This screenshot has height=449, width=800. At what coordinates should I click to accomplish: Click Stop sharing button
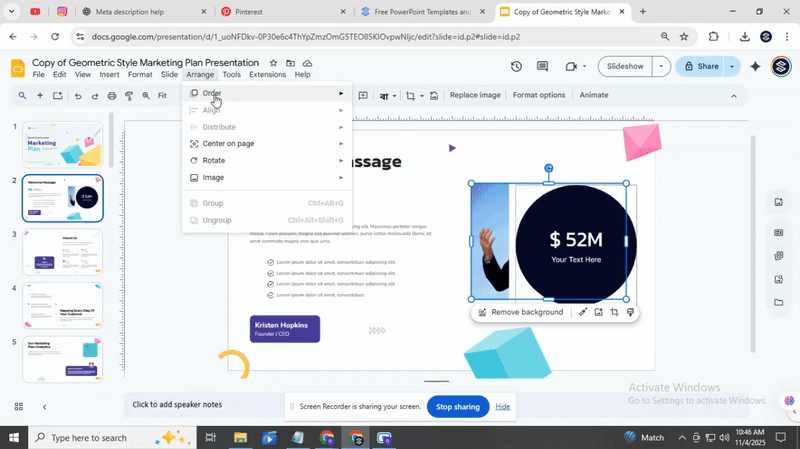point(458,407)
